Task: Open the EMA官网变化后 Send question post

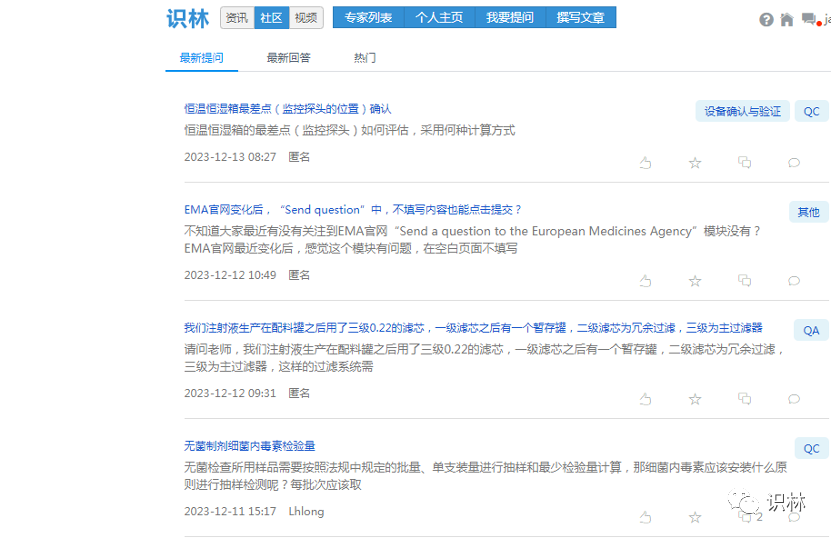Action: pyautogui.click(x=352, y=210)
